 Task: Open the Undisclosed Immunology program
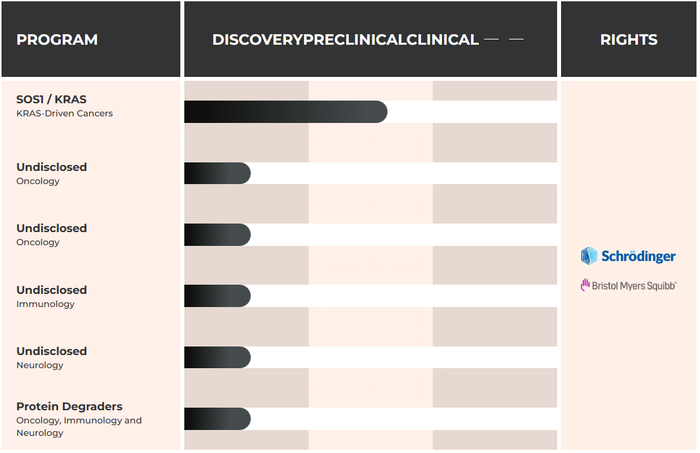pos(51,290)
